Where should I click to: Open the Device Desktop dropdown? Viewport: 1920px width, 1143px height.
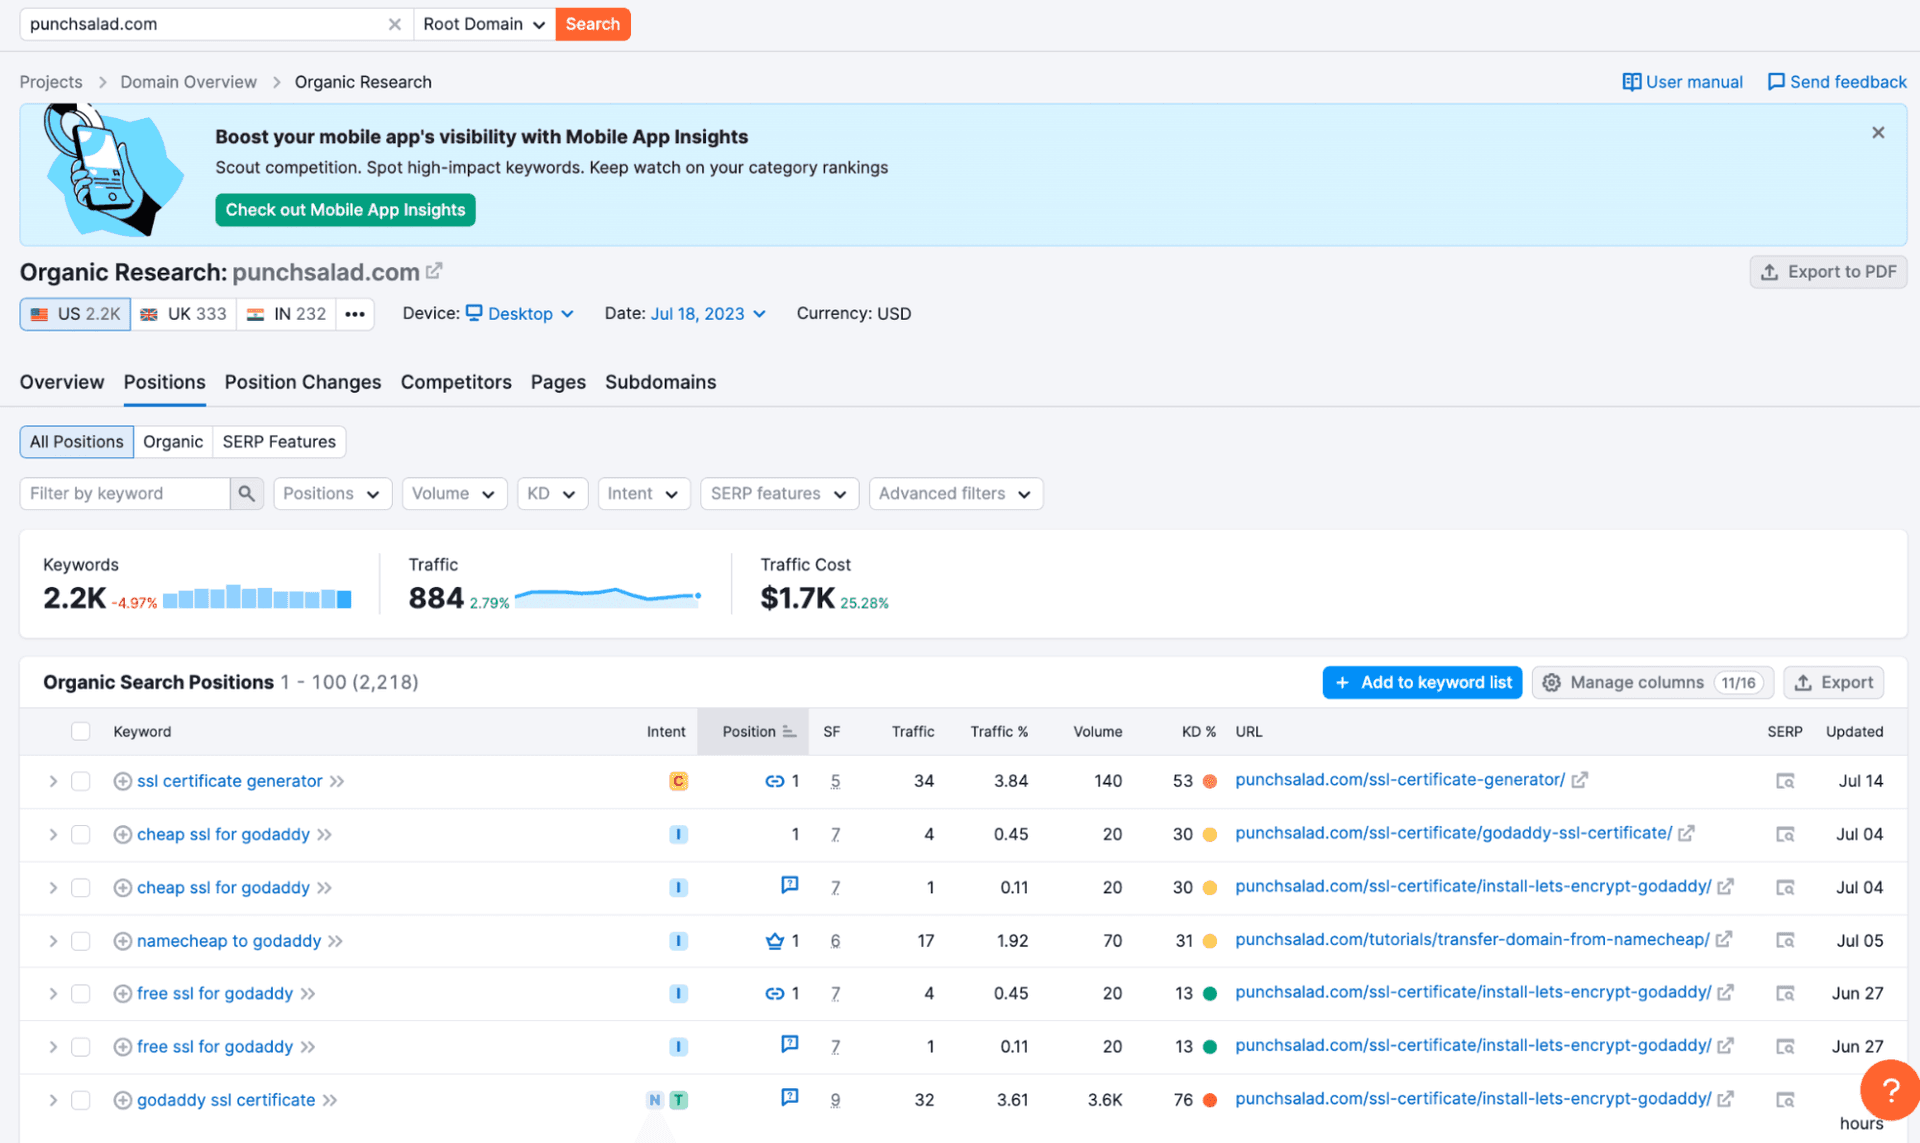[520, 314]
